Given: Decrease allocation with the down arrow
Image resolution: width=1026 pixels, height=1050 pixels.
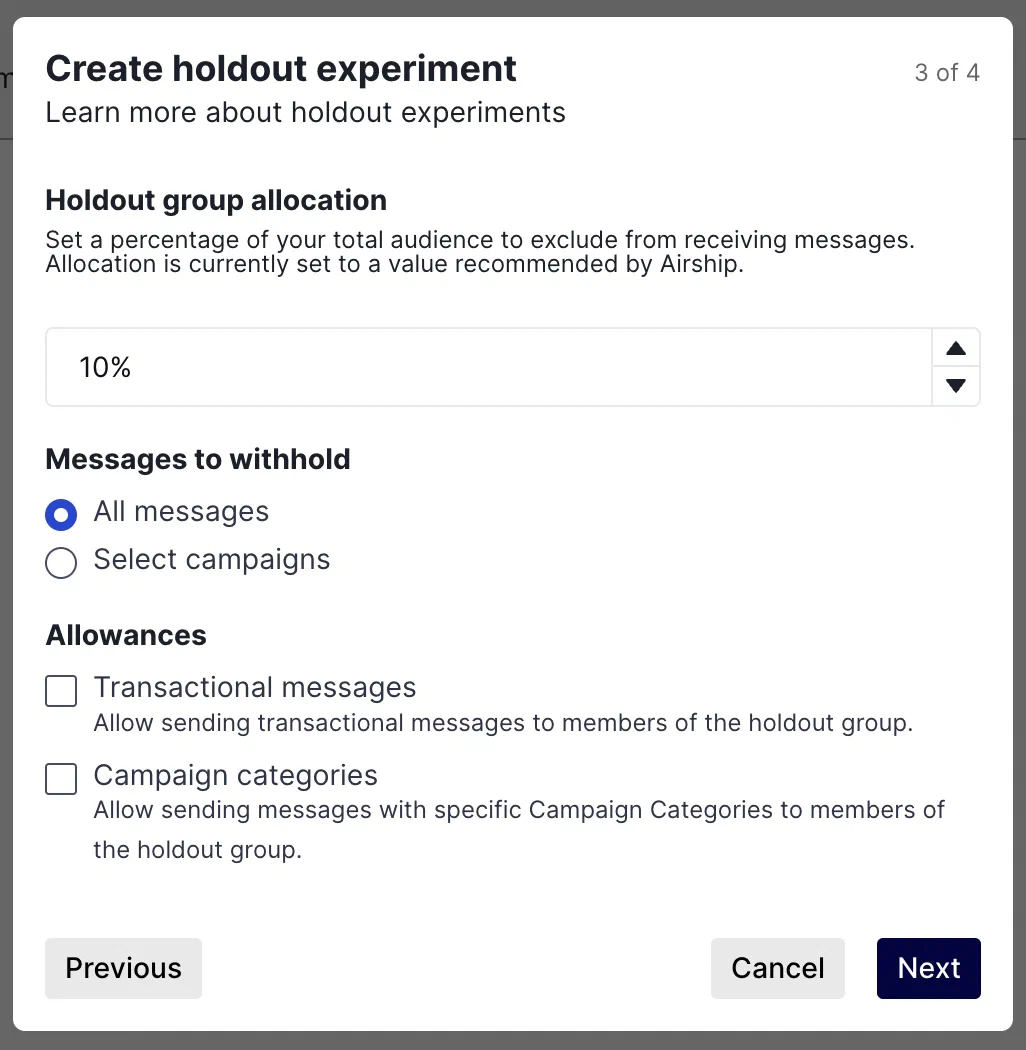Looking at the screenshot, I should [956, 386].
